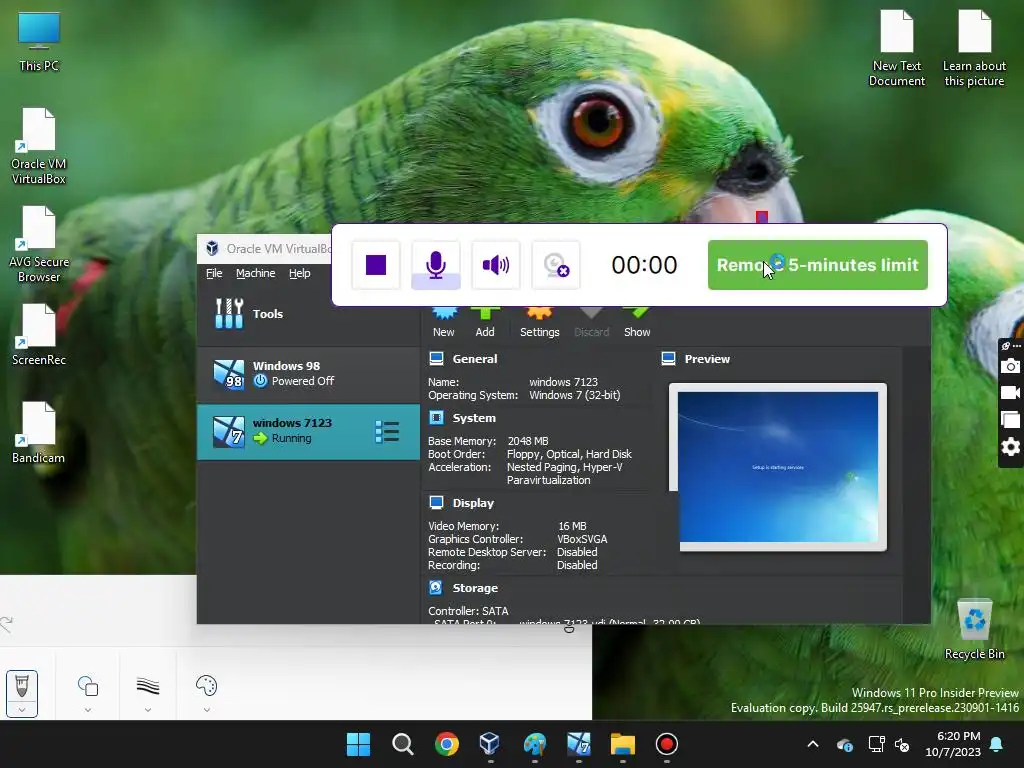The image size is (1024, 768).
Task: Select the Windows 98 virtual machine
Action: [x=308, y=374]
